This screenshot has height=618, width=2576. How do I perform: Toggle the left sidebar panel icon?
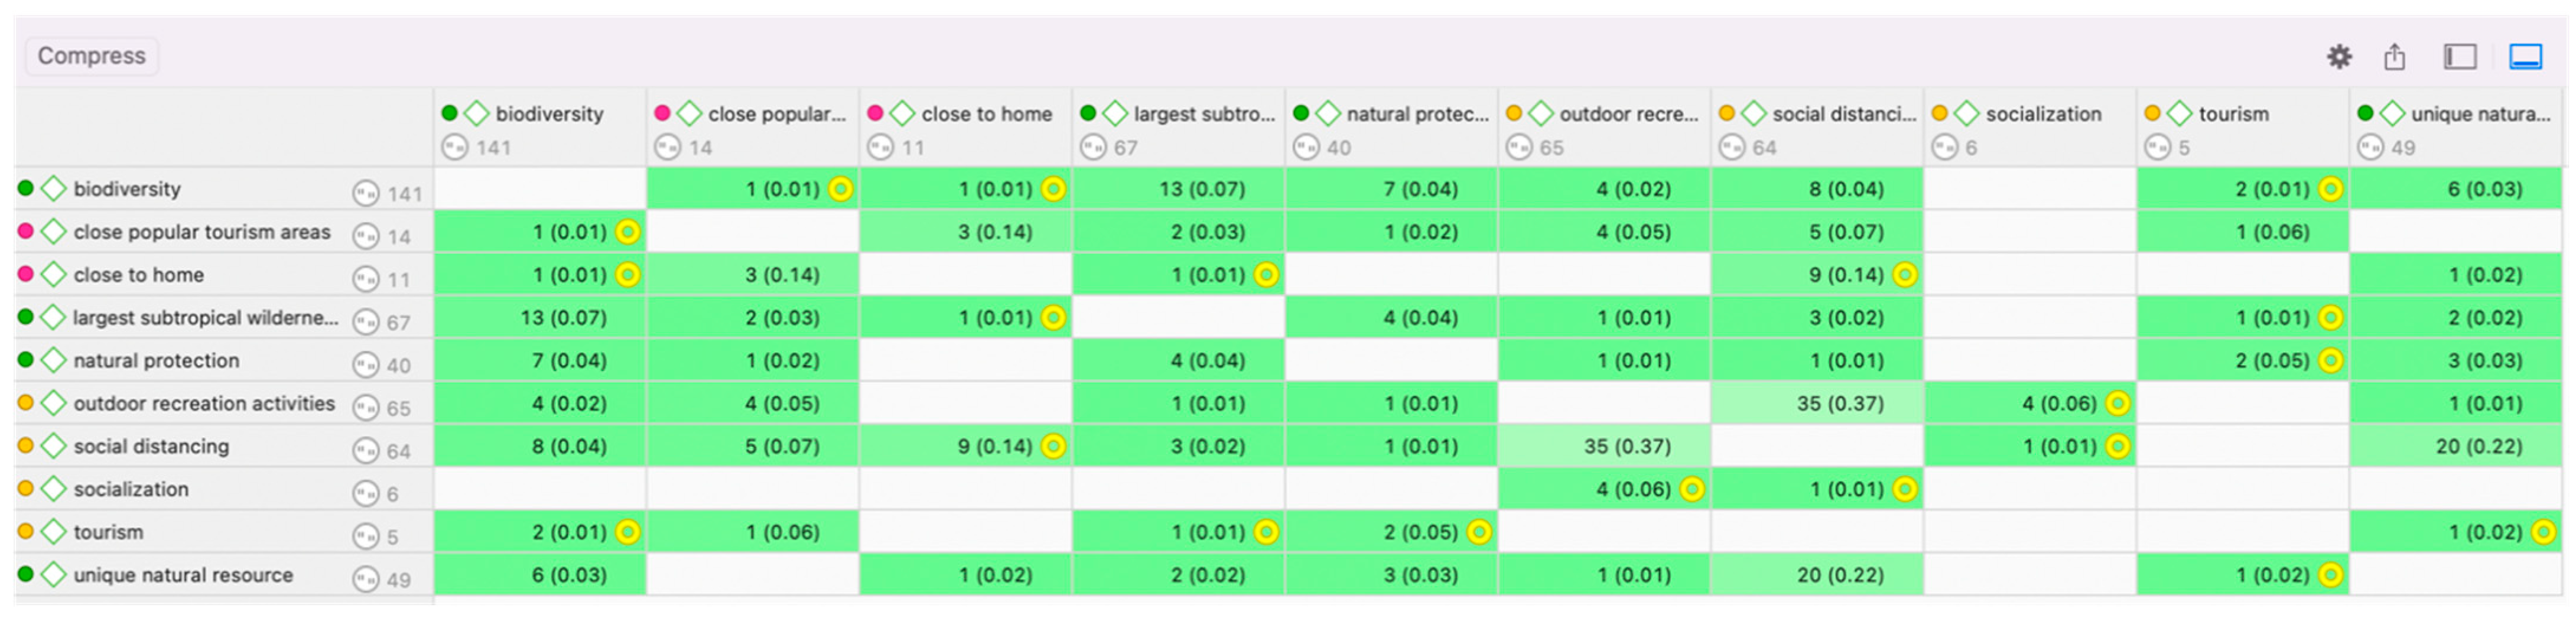[x=2460, y=57]
